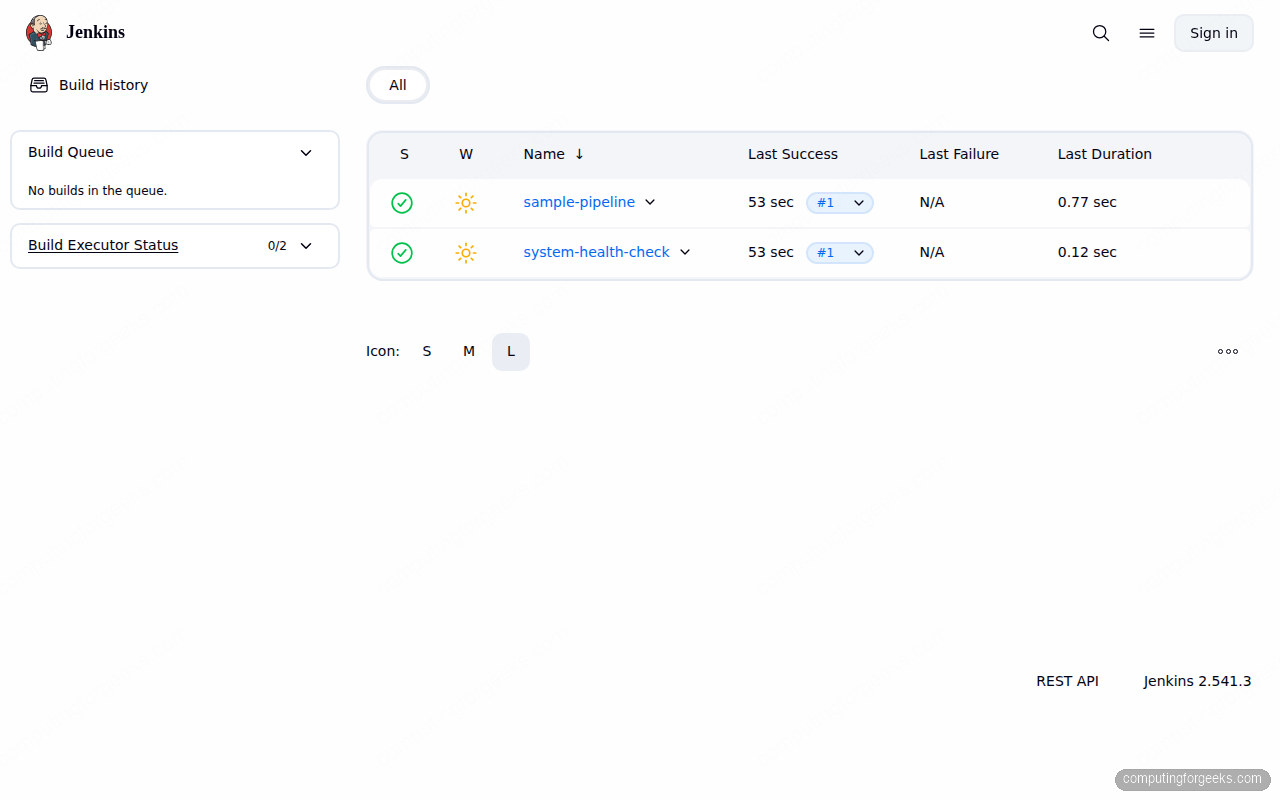Viewport: 1280px width, 800px height.
Task: Click the Build Executor Status link
Action: tap(103, 245)
